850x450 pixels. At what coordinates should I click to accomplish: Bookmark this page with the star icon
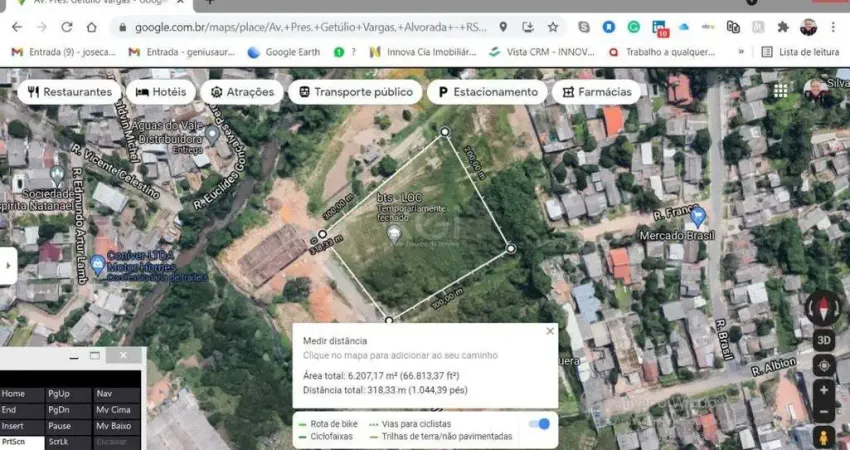pyautogui.click(x=553, y=27)
